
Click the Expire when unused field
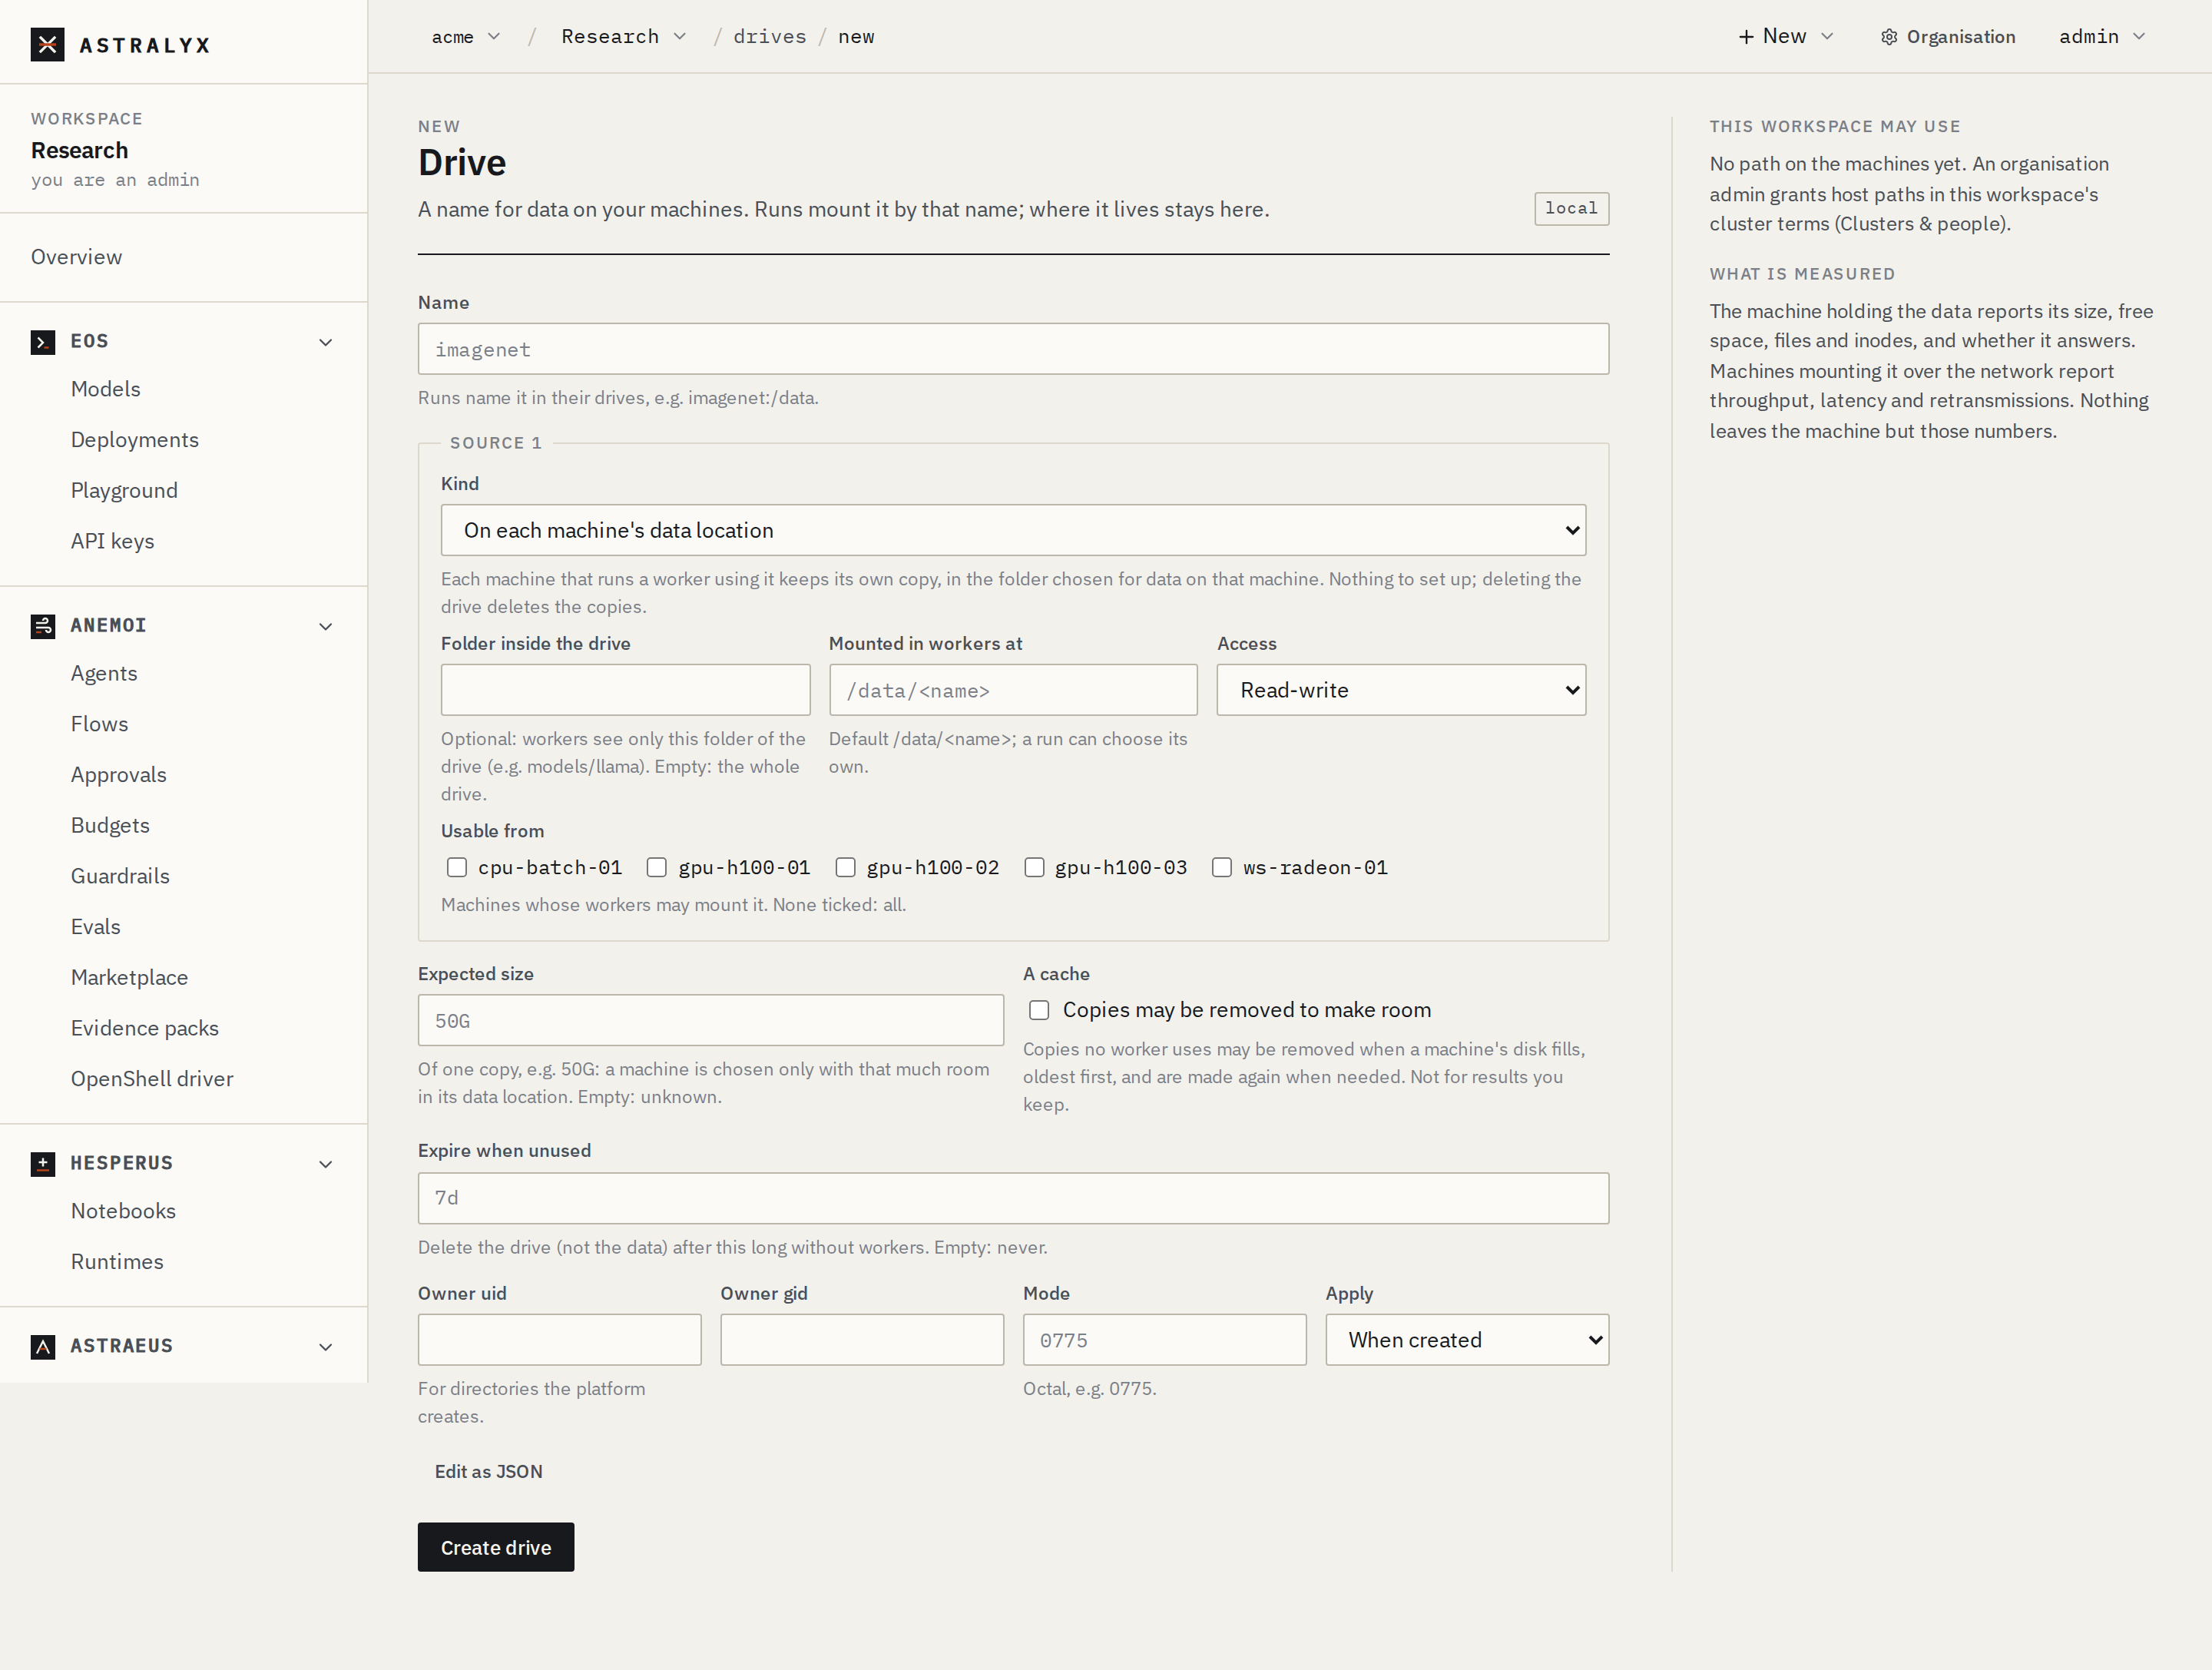tap(1013, 1199)
